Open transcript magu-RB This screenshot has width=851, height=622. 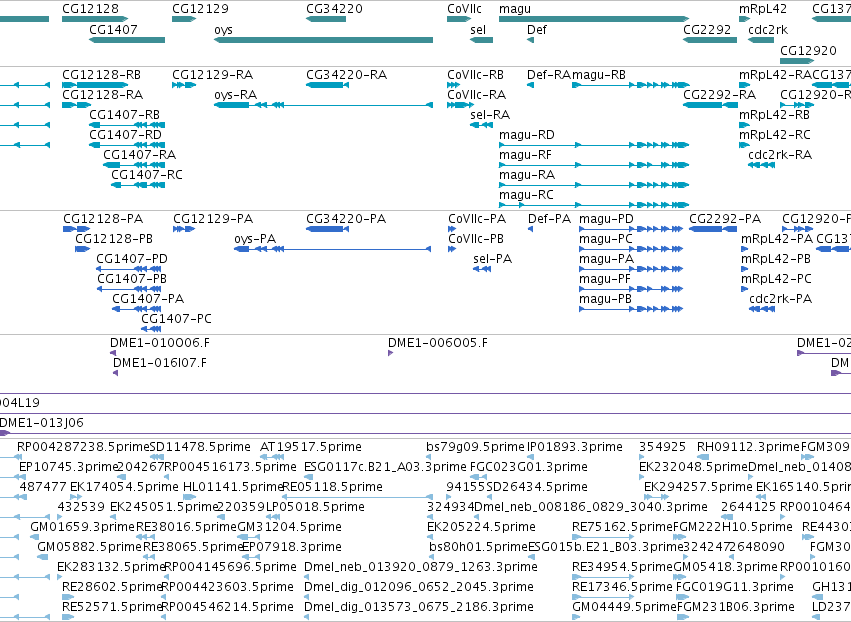coord(599,75)
